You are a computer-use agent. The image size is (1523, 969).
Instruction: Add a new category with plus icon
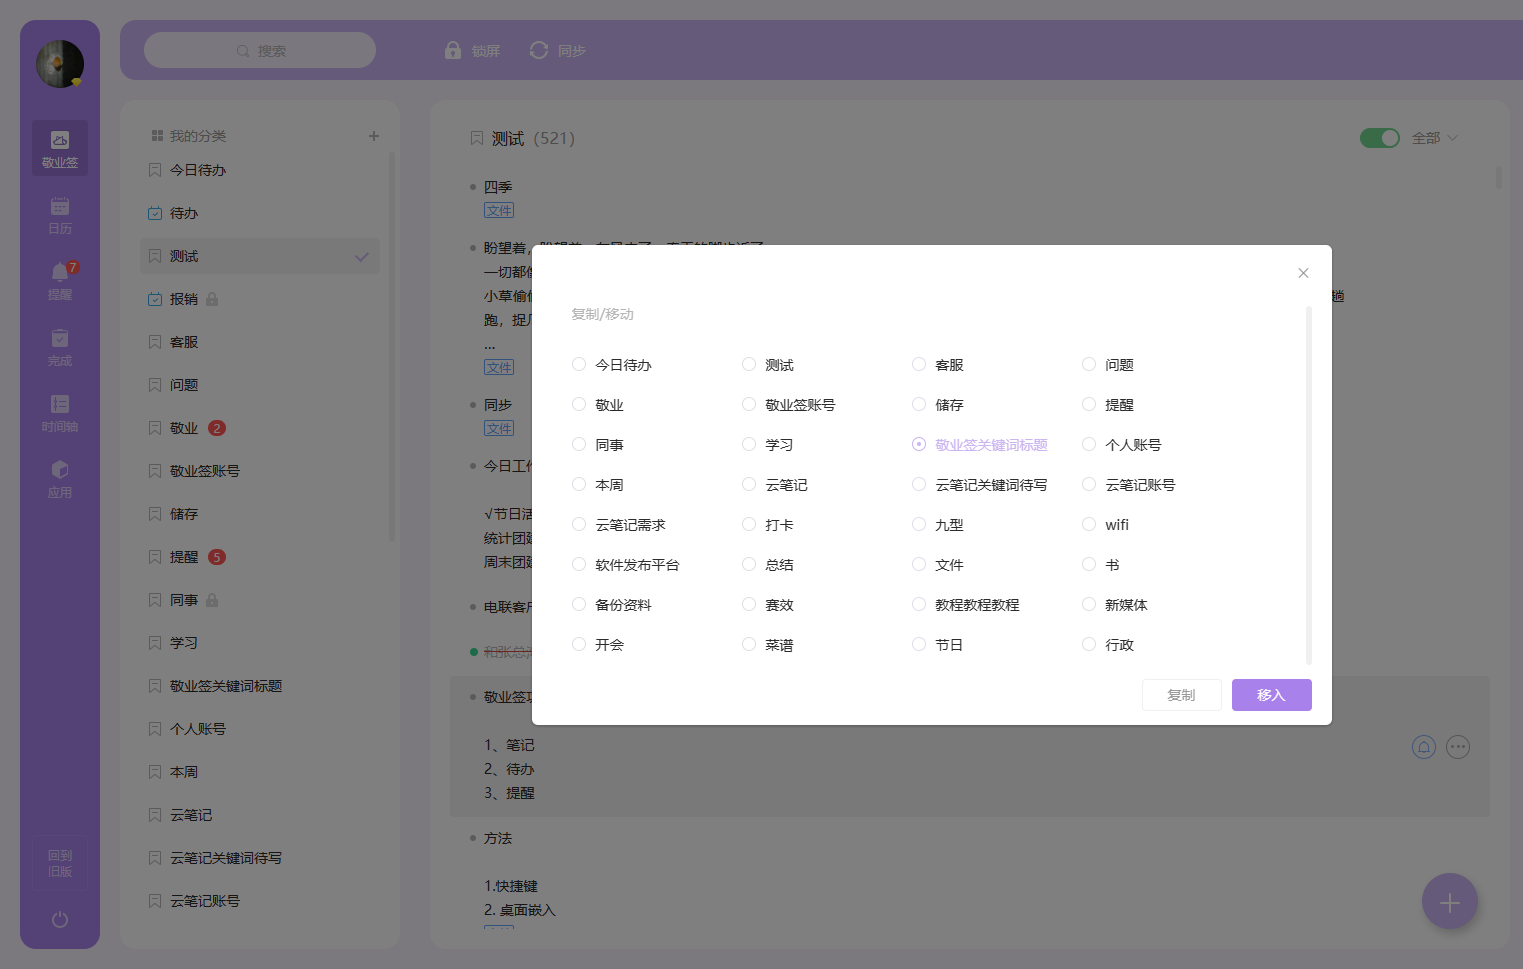(x=374, y=136)
